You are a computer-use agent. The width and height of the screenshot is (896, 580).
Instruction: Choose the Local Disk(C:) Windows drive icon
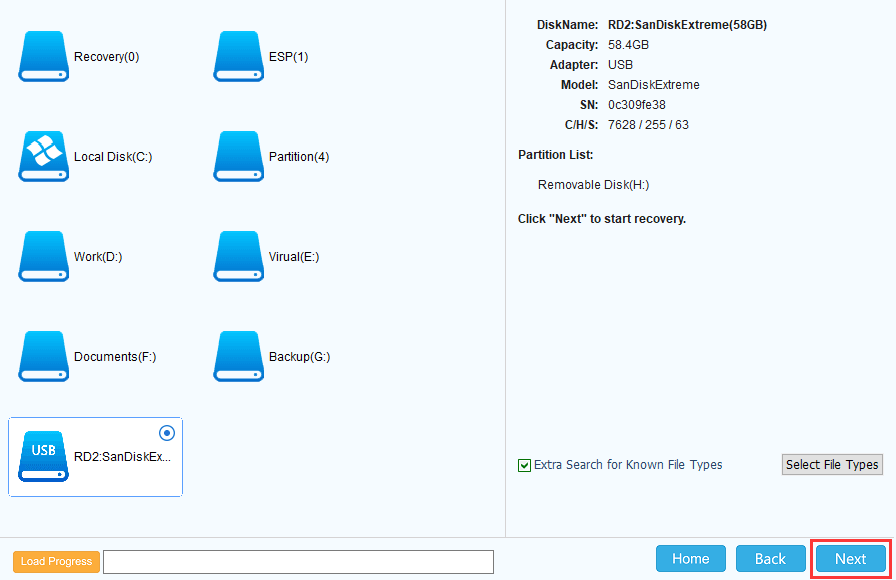point(43,156)
